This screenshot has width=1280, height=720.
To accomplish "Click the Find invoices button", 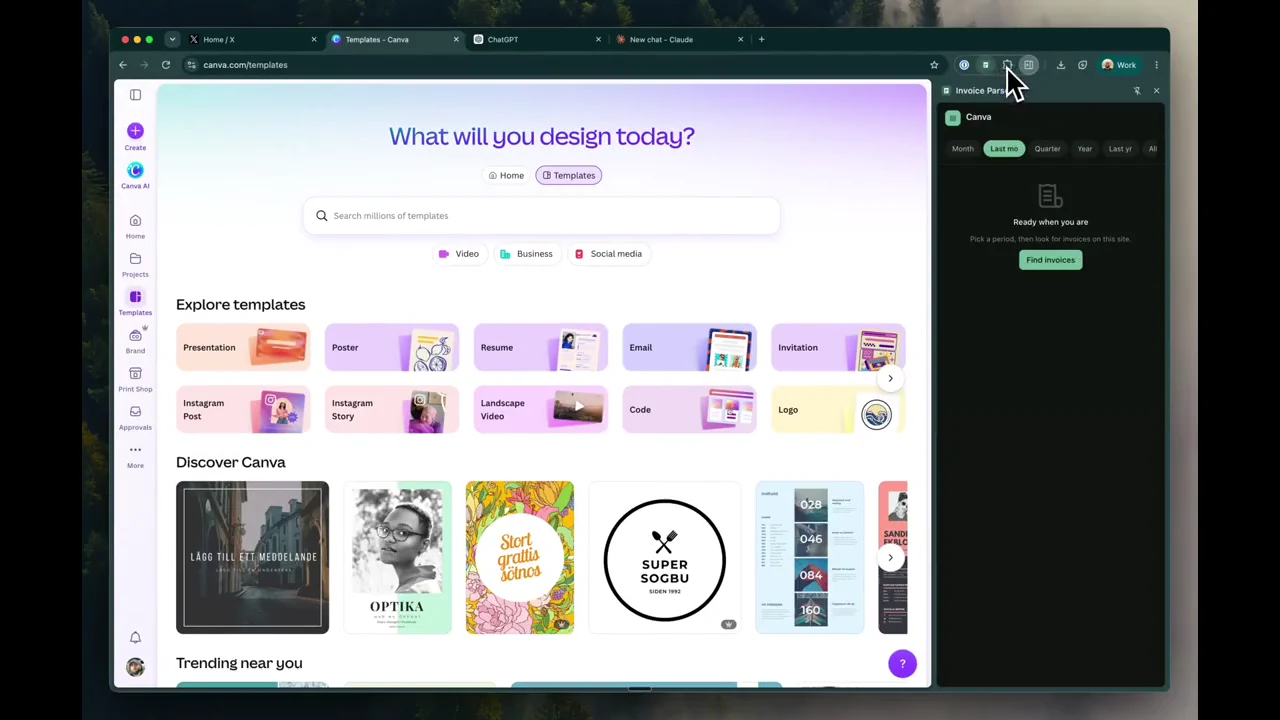I will (x=1050, y=260).
